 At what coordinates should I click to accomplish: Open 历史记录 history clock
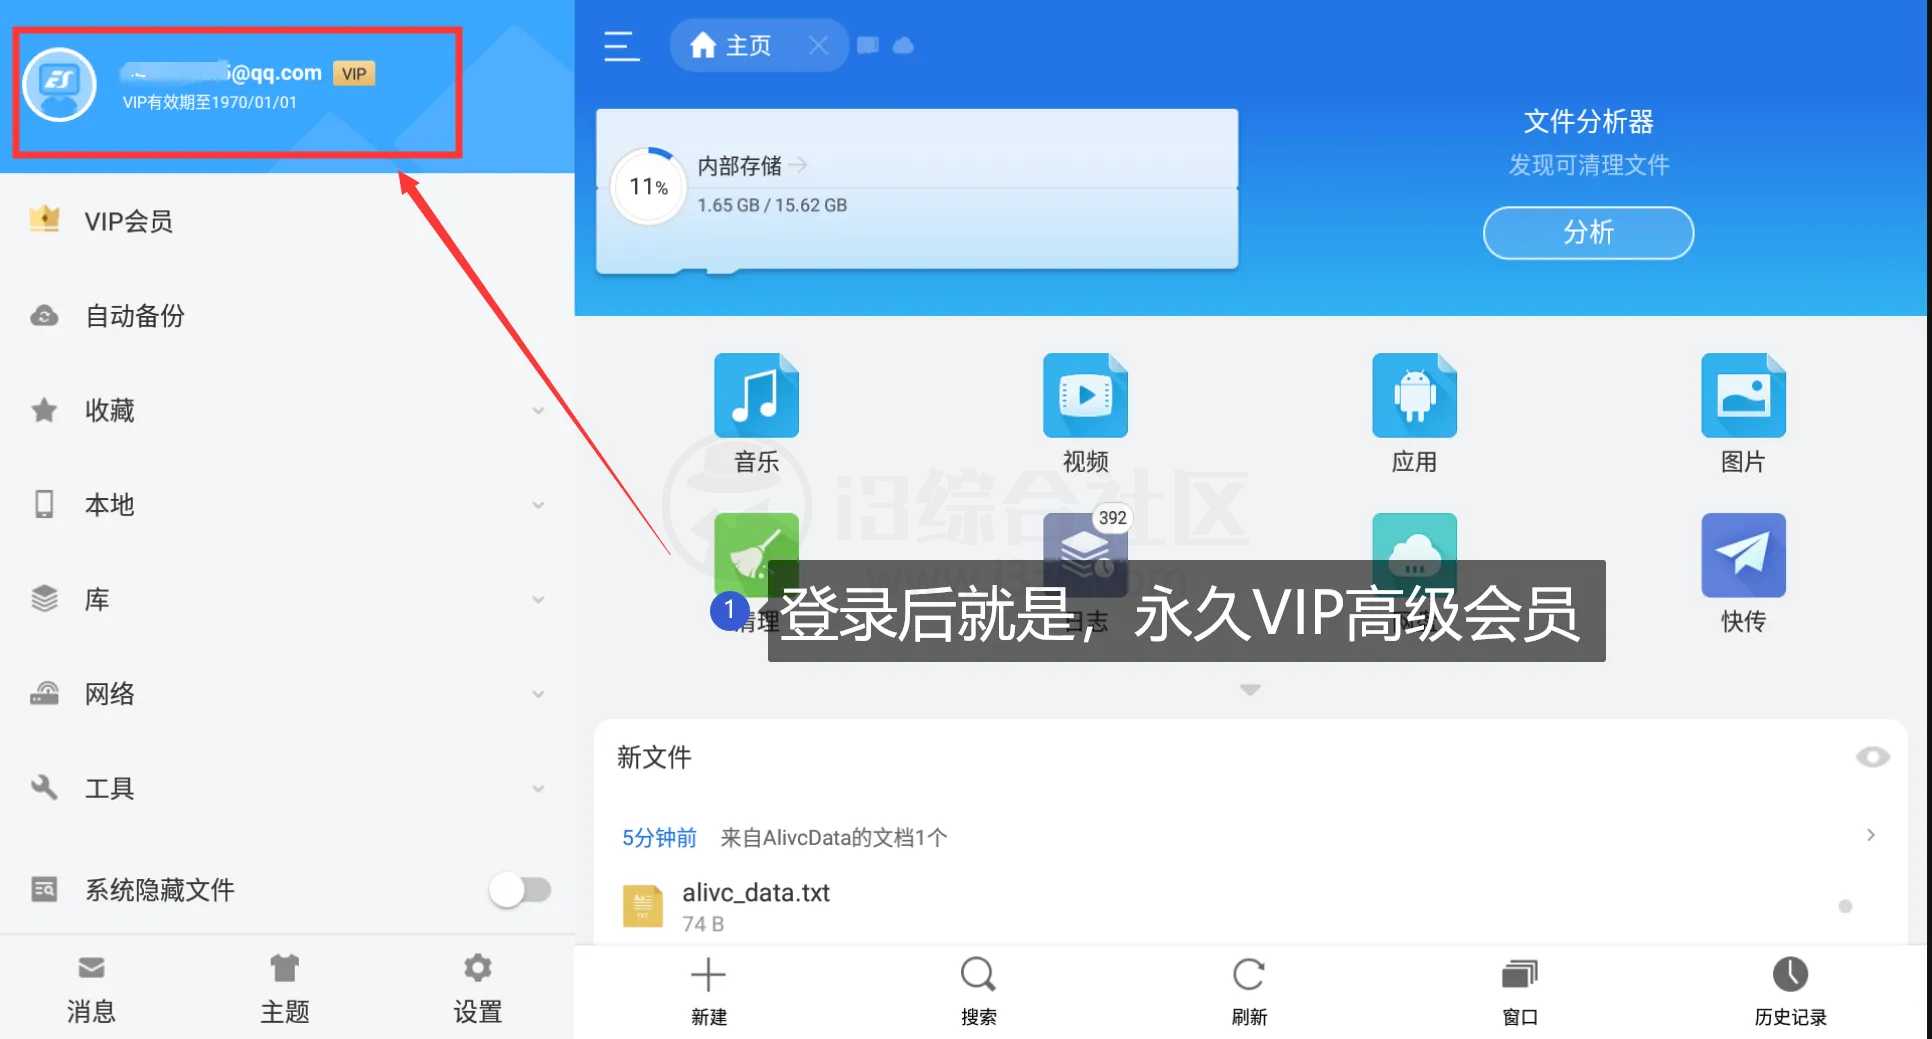(x=1790, y=991)
